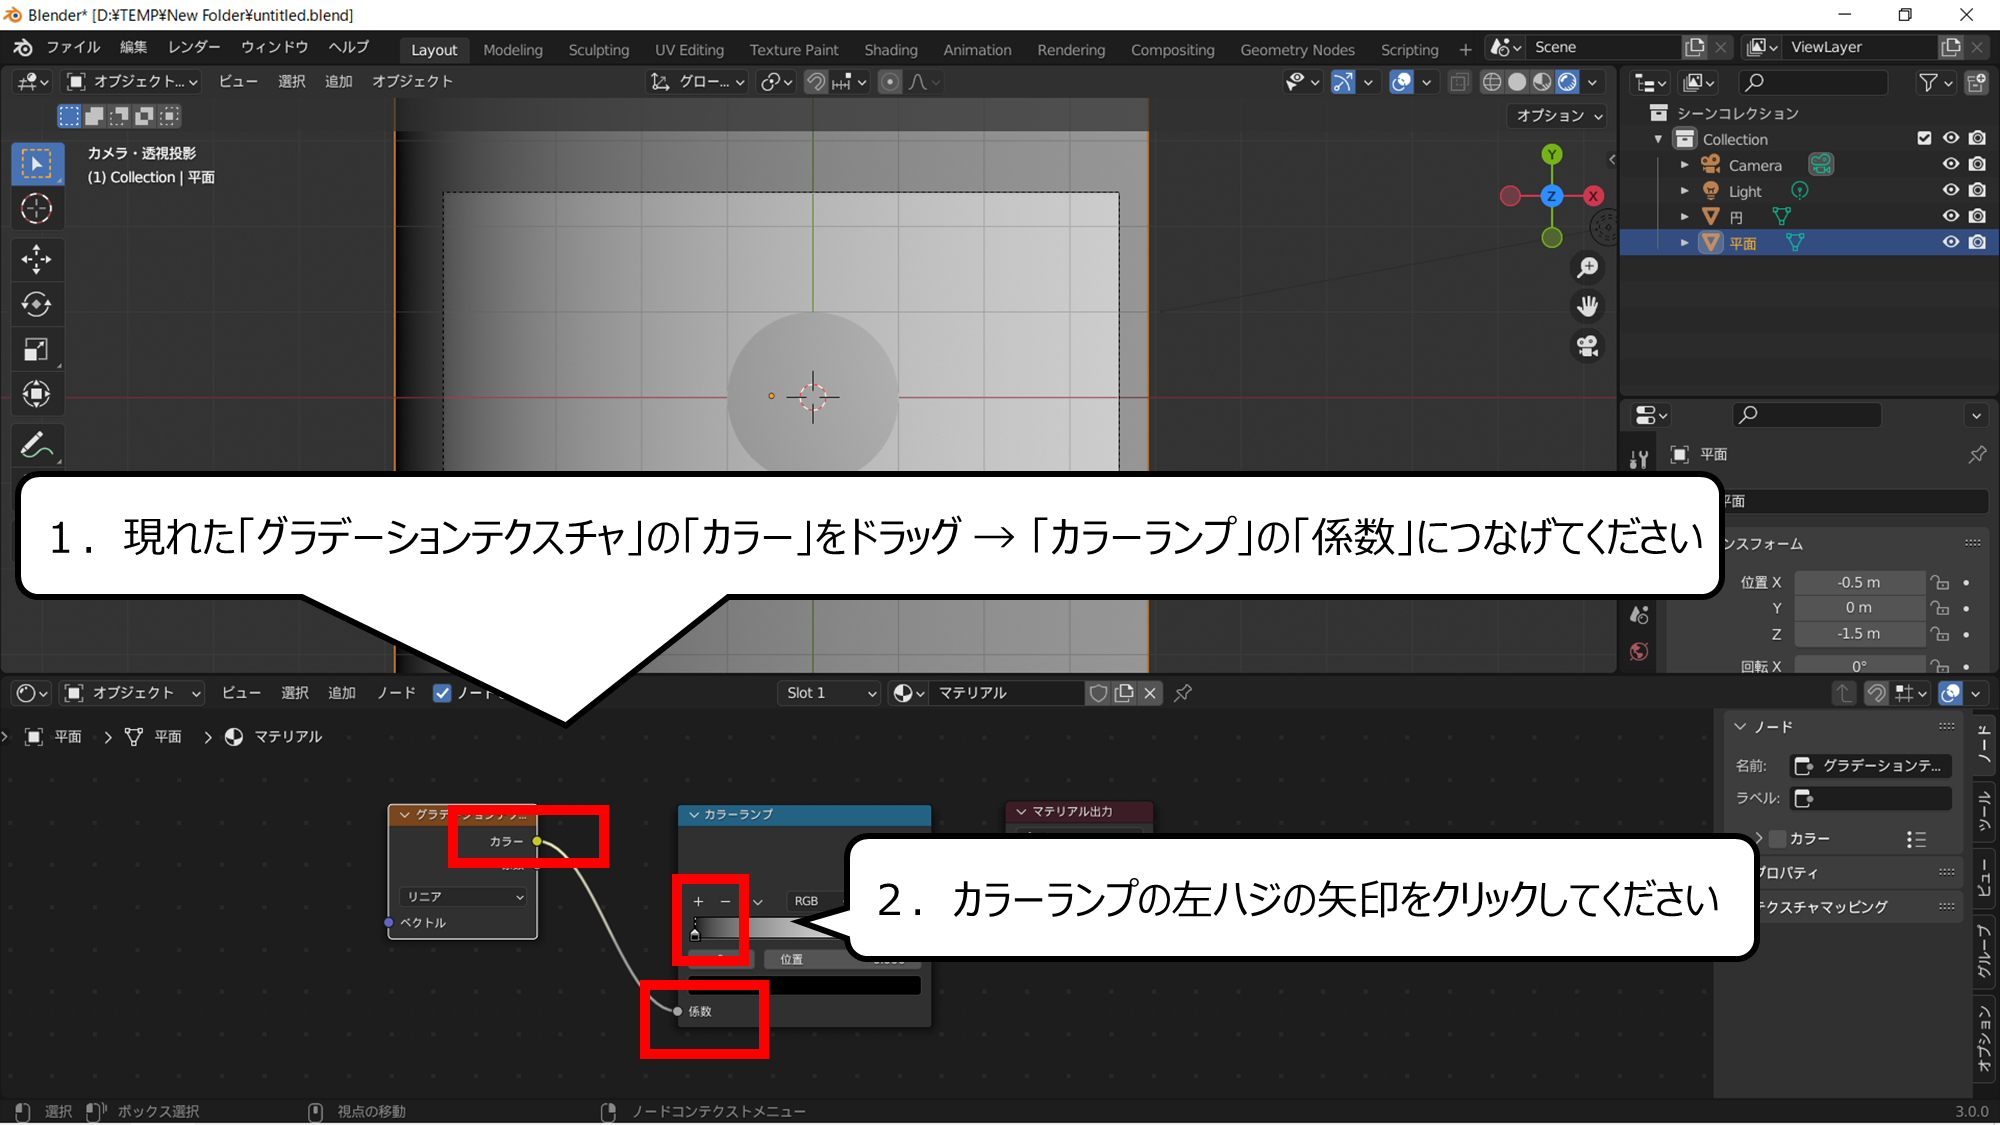Hide Light in viewport via eye icon
Image resolution: width=2000 pixels, height=1125 pixels.
[x=1951, y=190]
